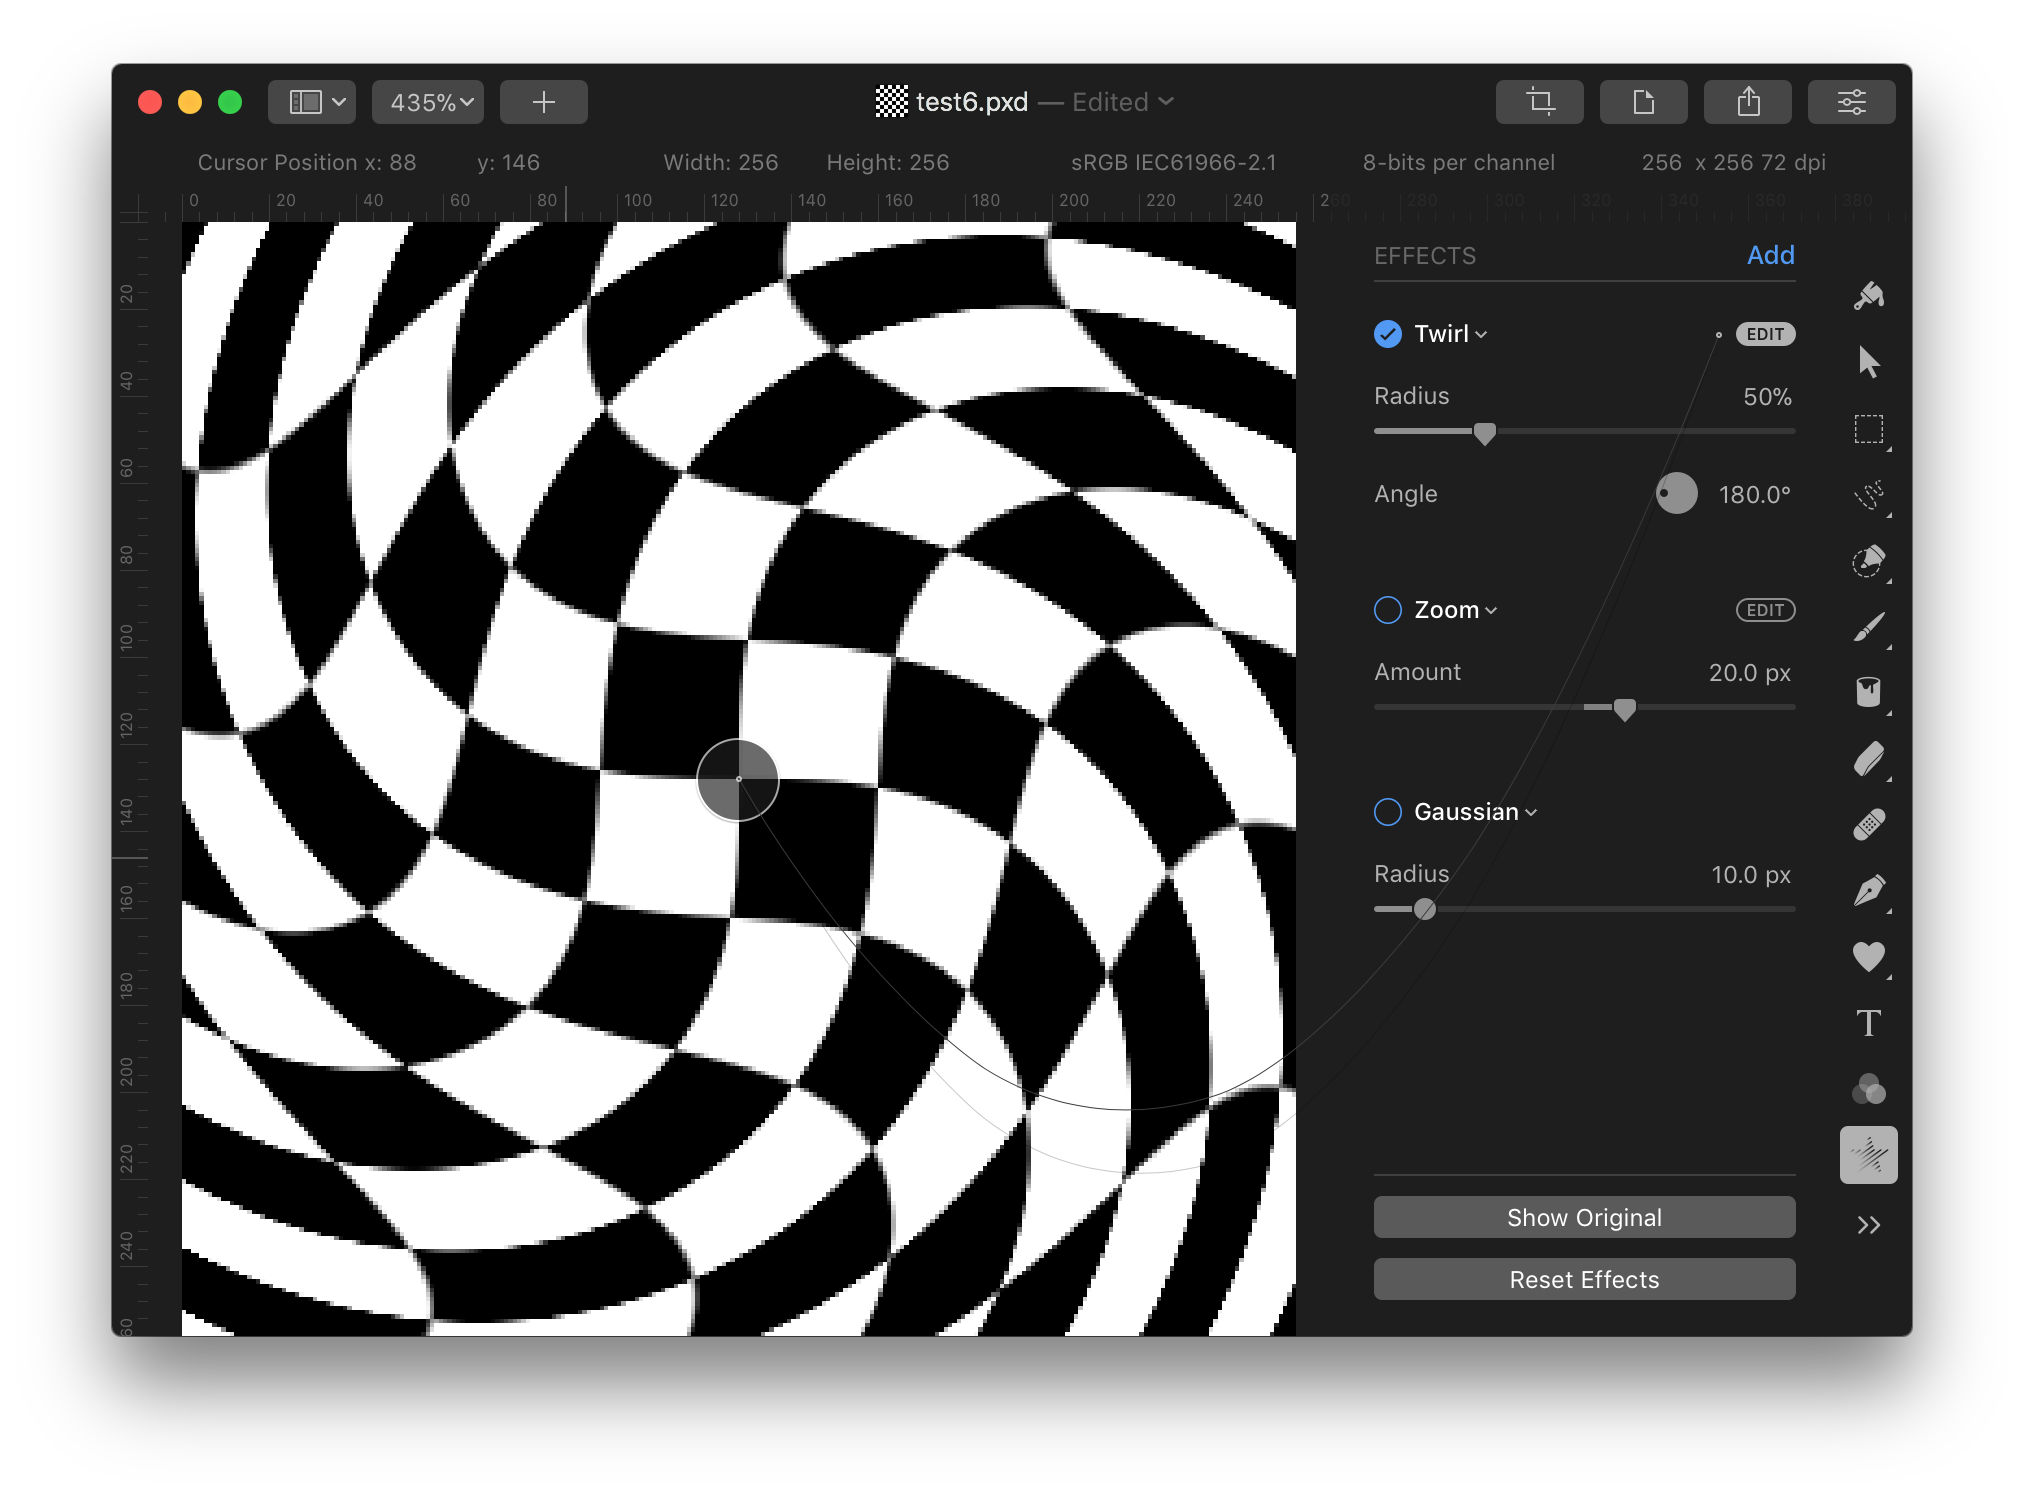Click the Width: 256 info text
The width and height of the screenshot is (2024, 1496).
[x=721, y=162]
